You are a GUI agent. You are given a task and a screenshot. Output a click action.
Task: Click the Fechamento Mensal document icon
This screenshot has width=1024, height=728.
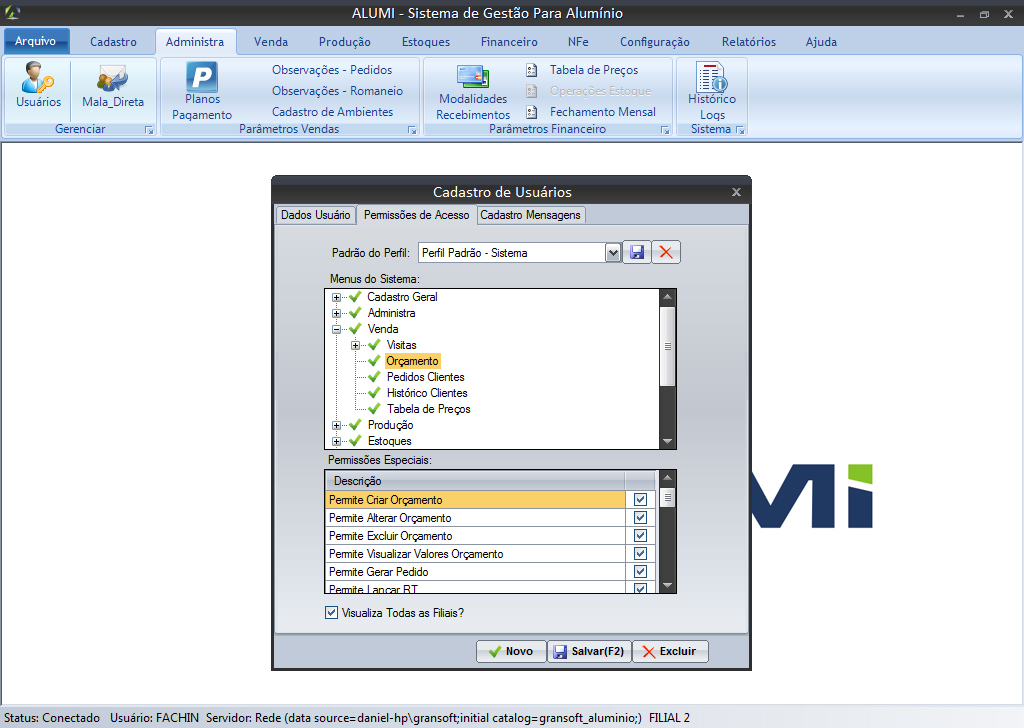tap(532, 112)
